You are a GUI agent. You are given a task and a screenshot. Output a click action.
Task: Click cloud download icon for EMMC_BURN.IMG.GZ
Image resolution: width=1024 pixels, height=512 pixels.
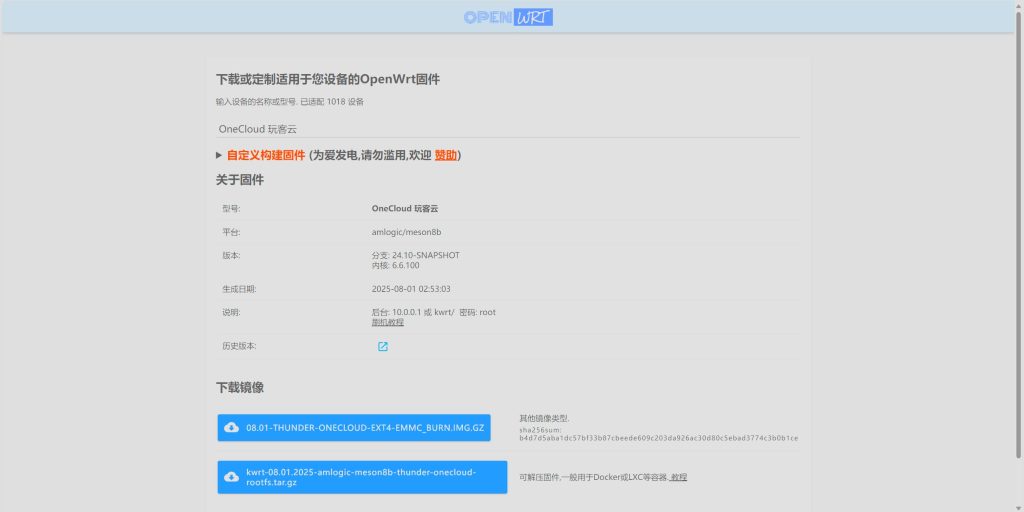click(x=231, y=428)
